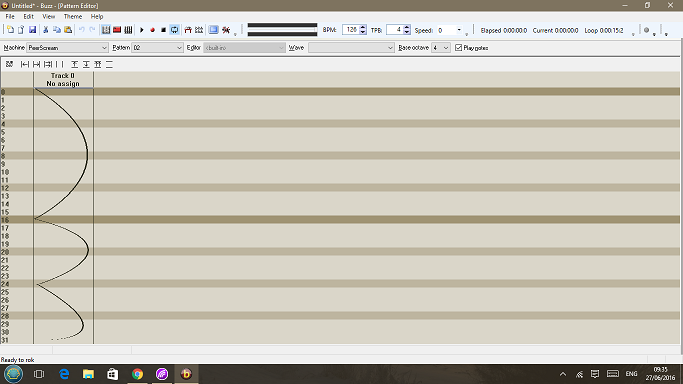Click the Play button in the toolbar
Screen dimensions: 683x384
142,30
